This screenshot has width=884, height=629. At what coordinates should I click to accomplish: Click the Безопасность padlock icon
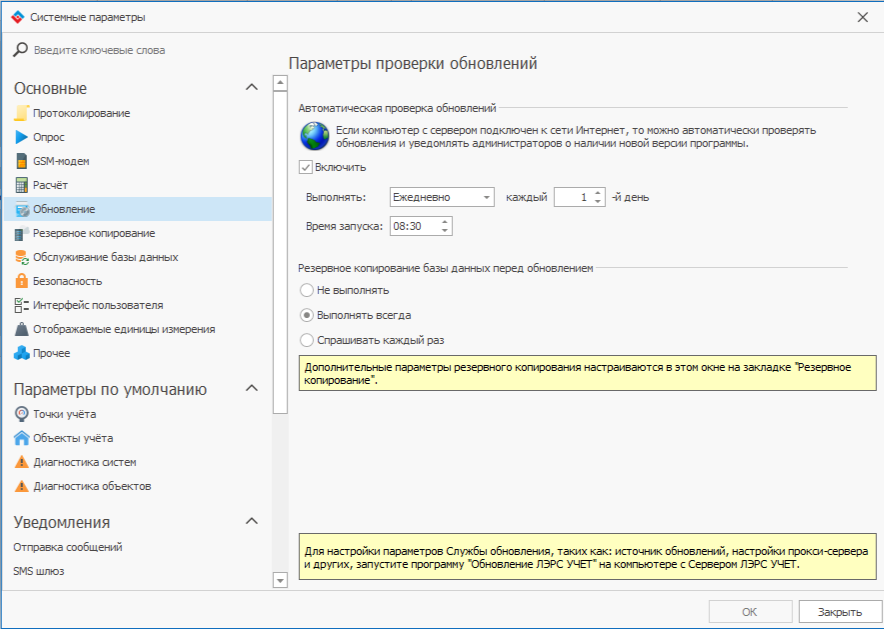[x=21, y=281]
